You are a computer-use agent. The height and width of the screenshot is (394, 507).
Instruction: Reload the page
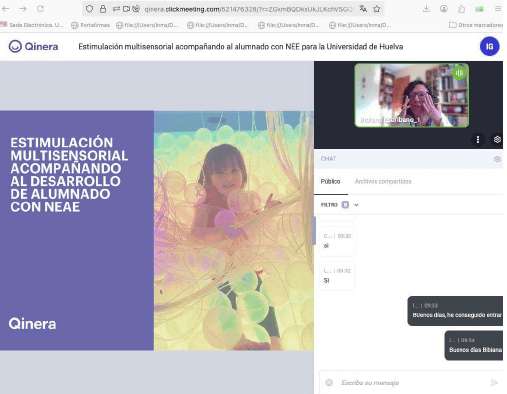point(40,9)
